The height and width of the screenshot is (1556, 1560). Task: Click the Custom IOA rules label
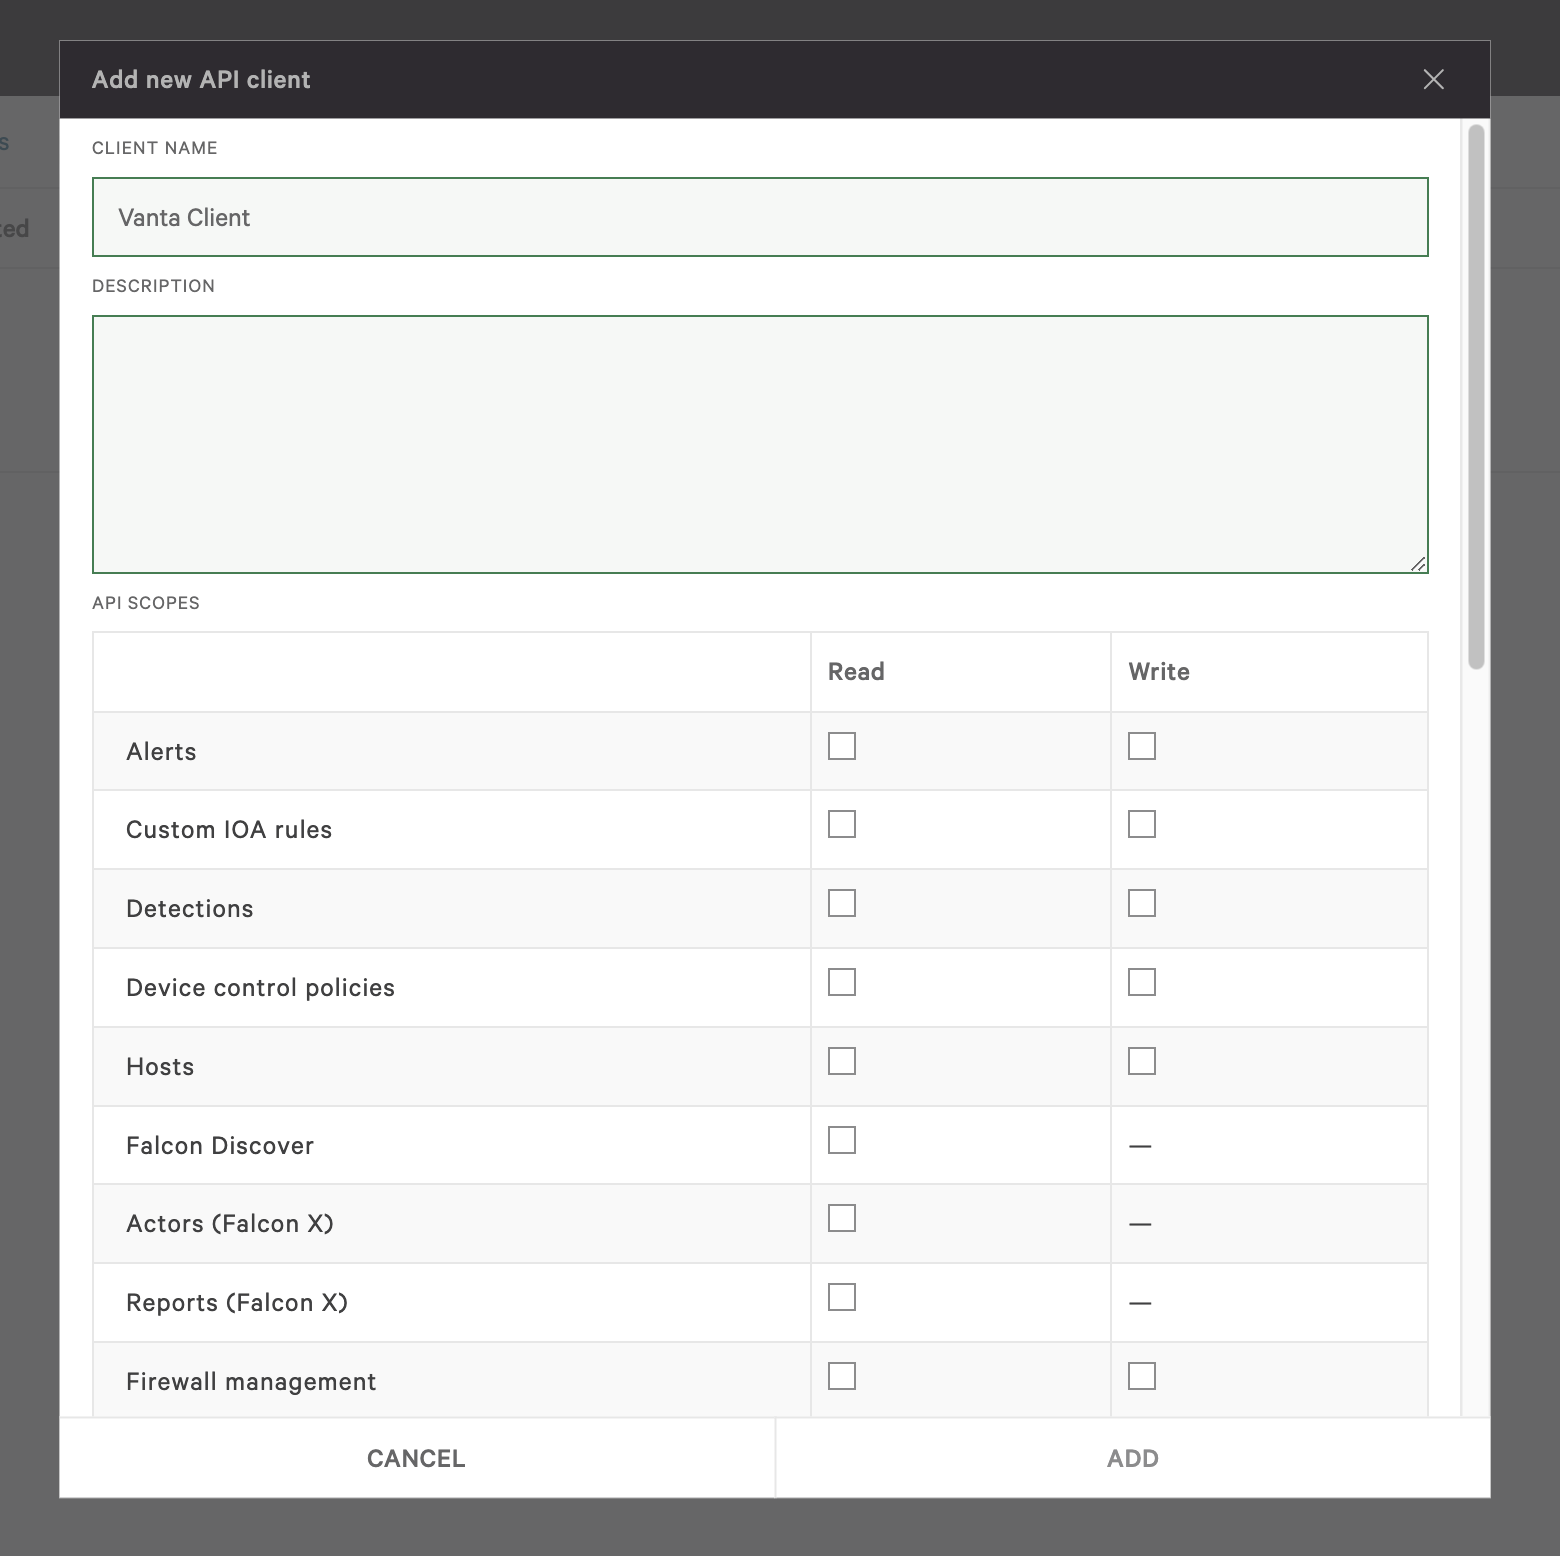pos(229,830)
